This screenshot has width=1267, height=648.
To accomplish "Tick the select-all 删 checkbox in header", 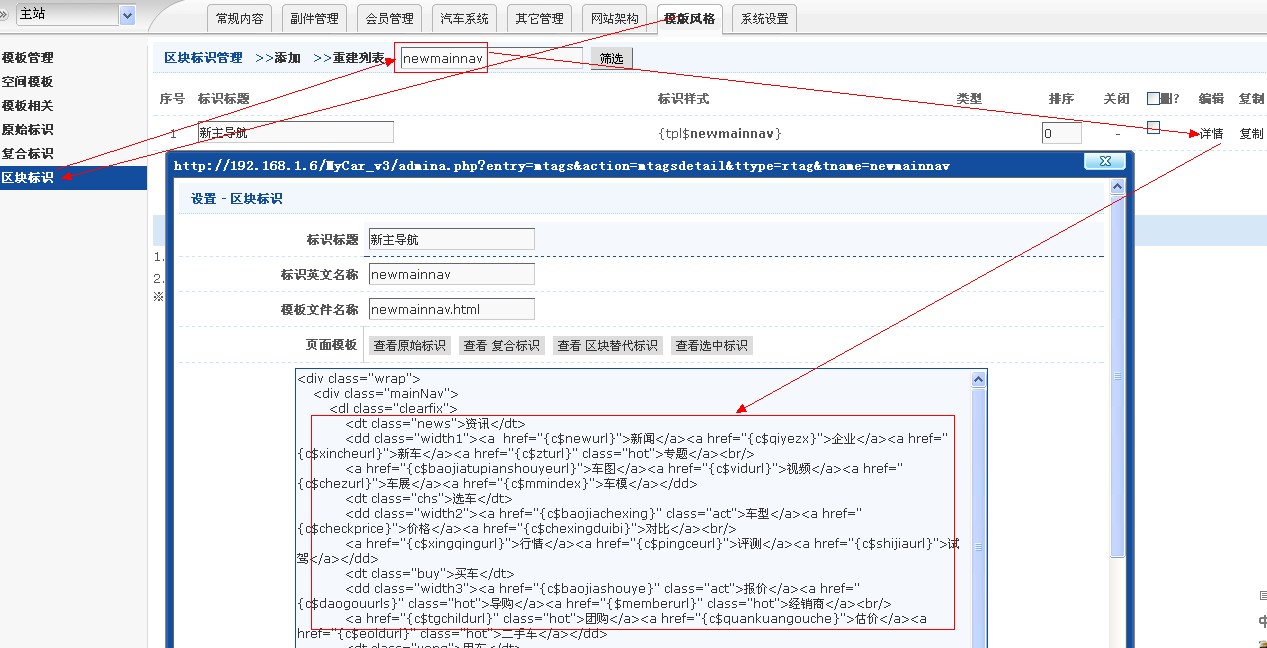I will tap(1153, 98).
